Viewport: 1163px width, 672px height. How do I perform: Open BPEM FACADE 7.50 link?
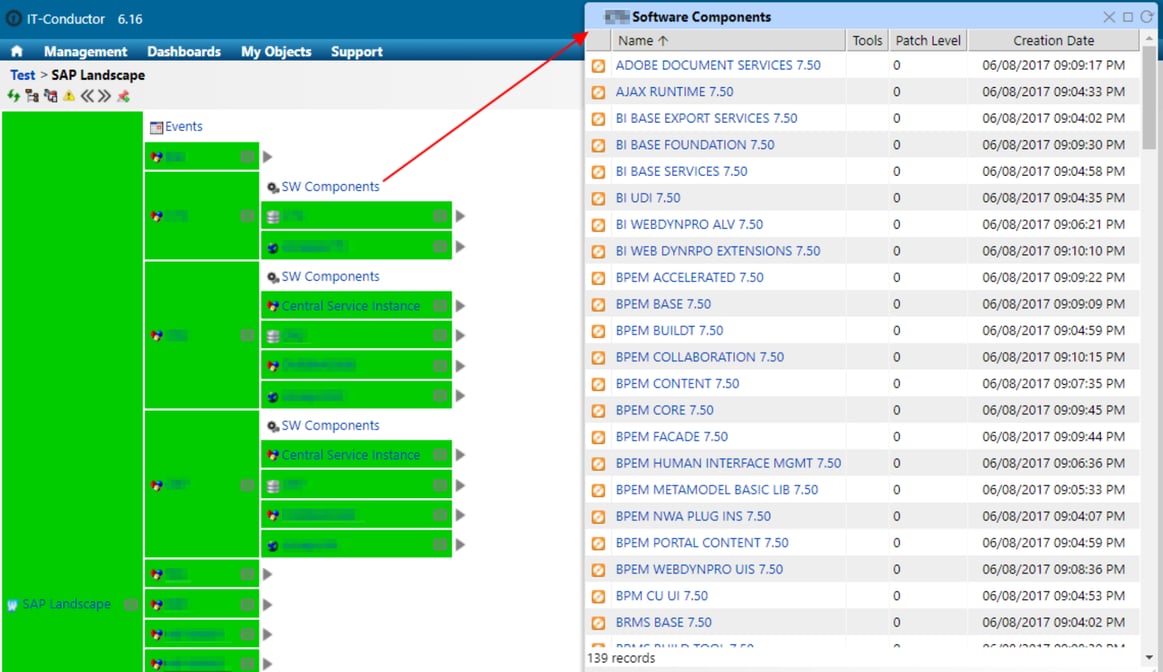pos(672,437)
